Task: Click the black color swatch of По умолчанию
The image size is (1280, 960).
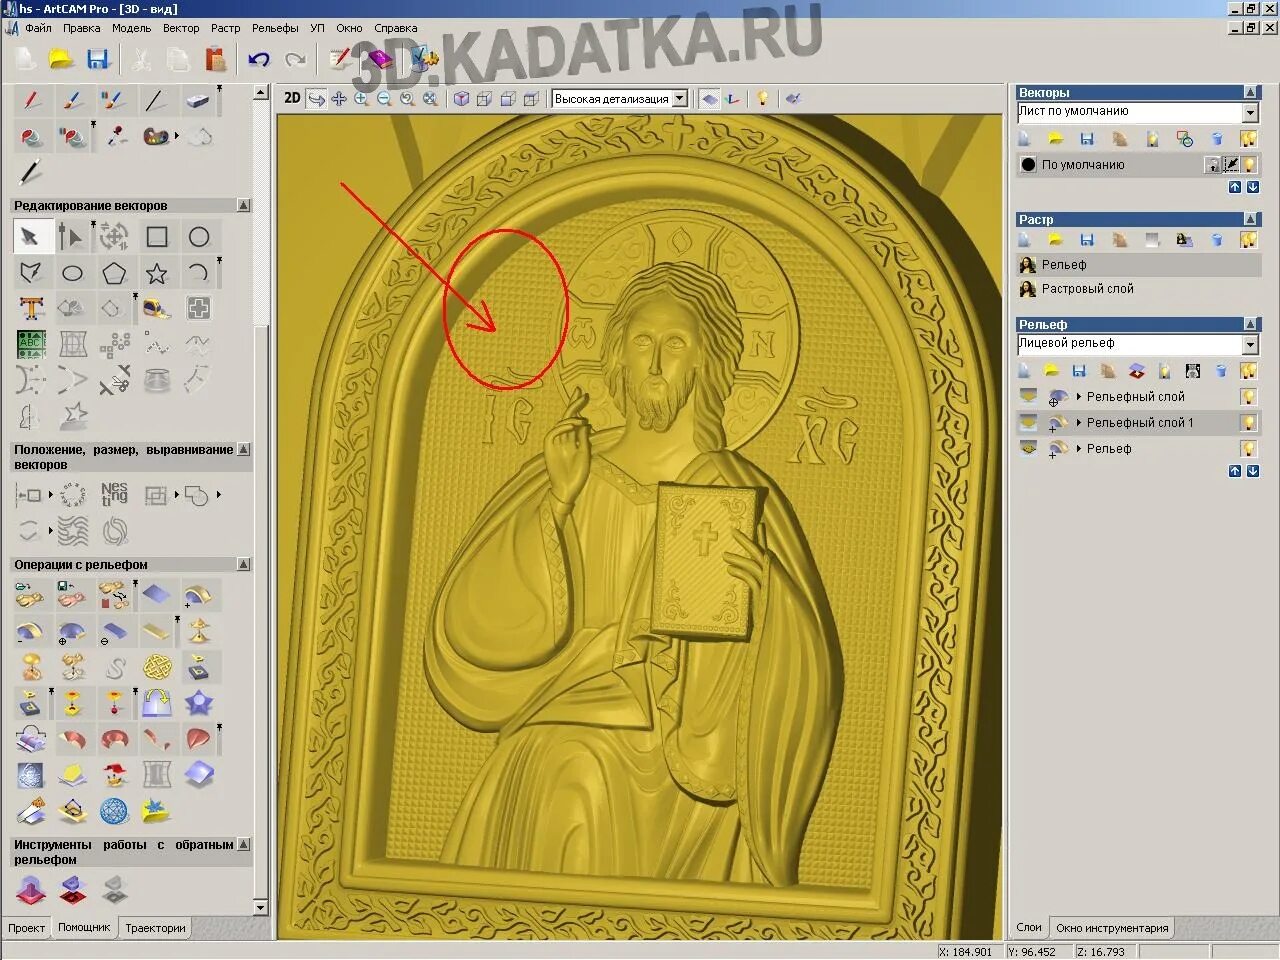Action: pos(1028,165)
